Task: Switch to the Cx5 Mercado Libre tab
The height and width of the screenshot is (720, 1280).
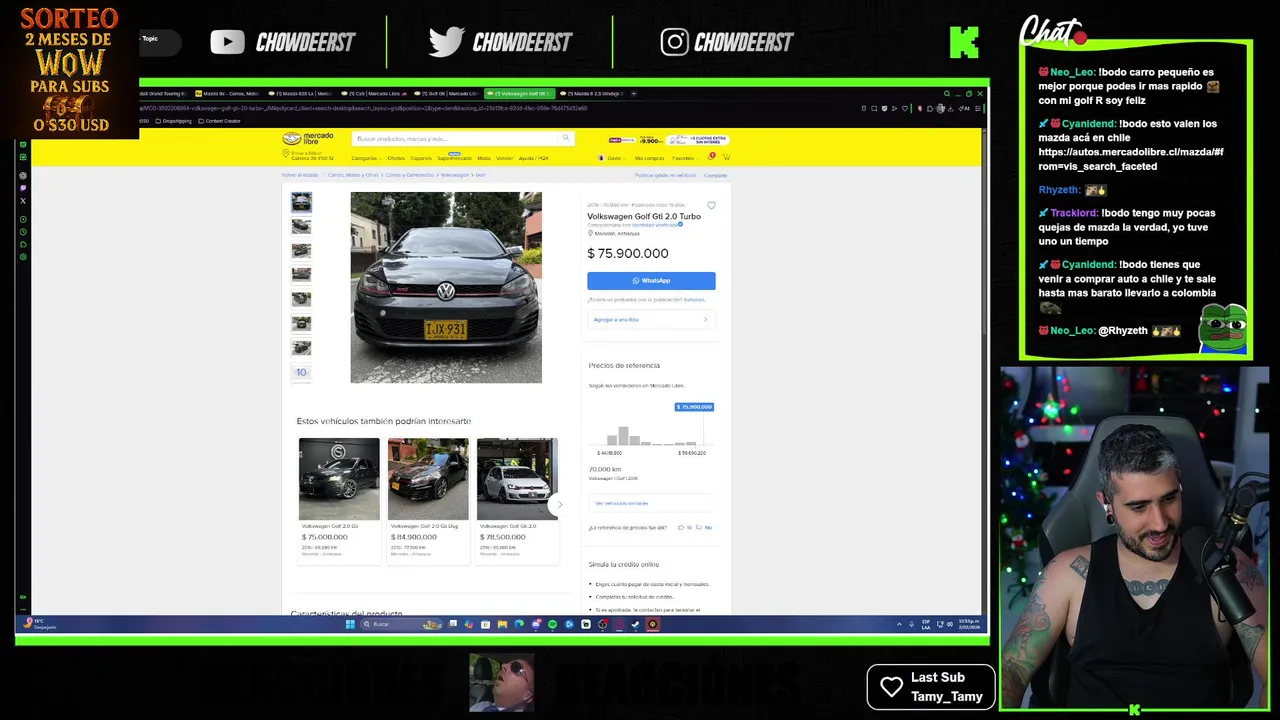Action: pyautogui.click(x=376, y=93)
